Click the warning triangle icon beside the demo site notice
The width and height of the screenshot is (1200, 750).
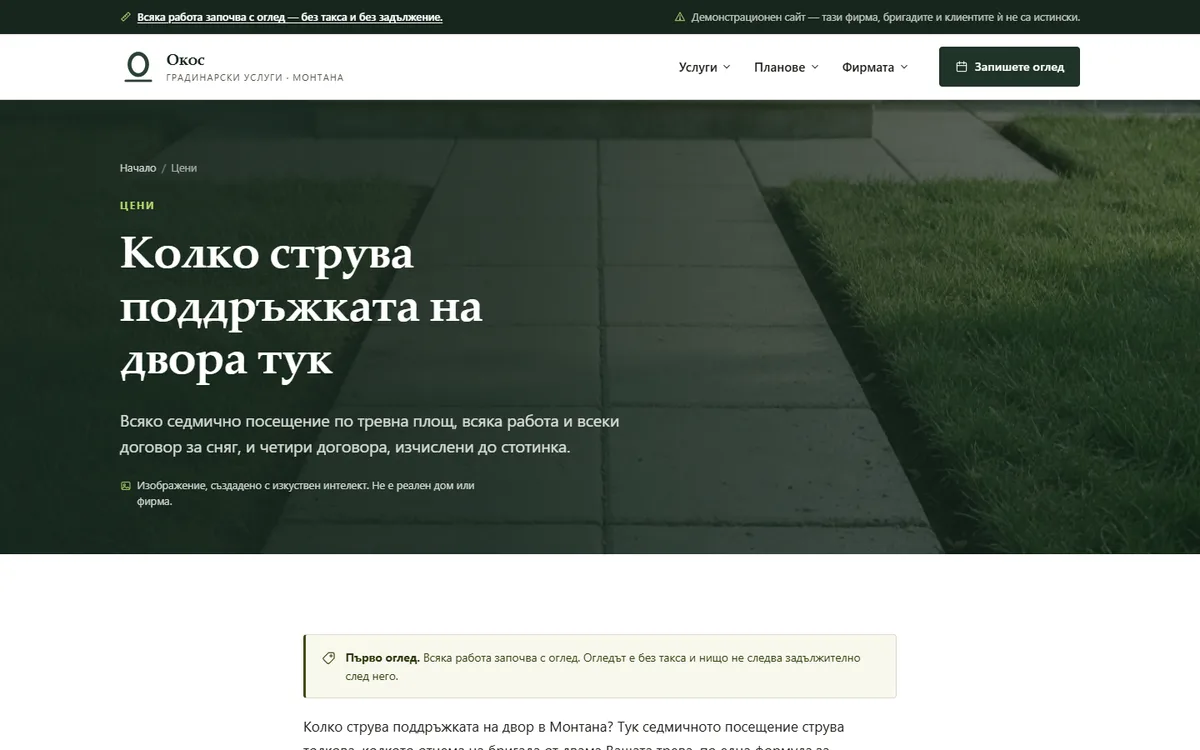(x=680, y=17)
